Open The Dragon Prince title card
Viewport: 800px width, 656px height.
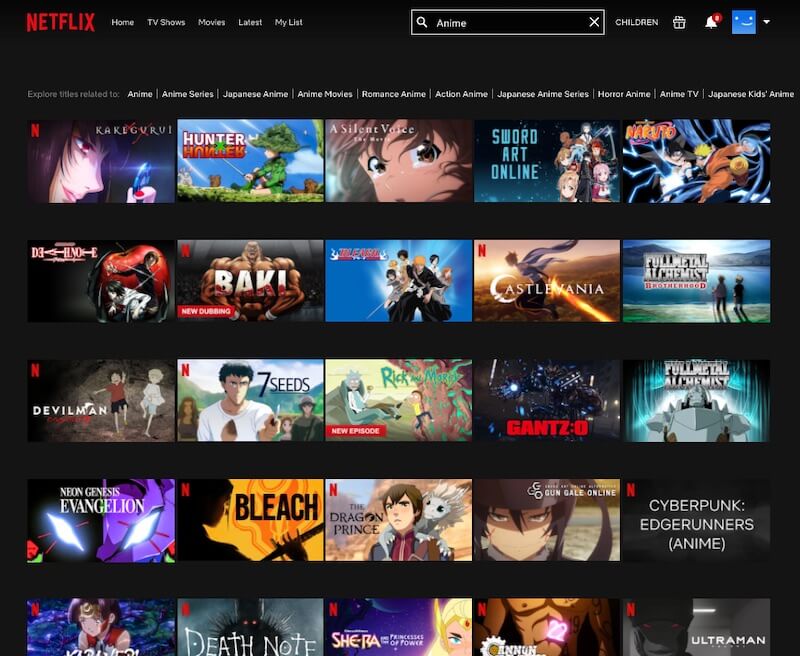(x=398, y=520)
